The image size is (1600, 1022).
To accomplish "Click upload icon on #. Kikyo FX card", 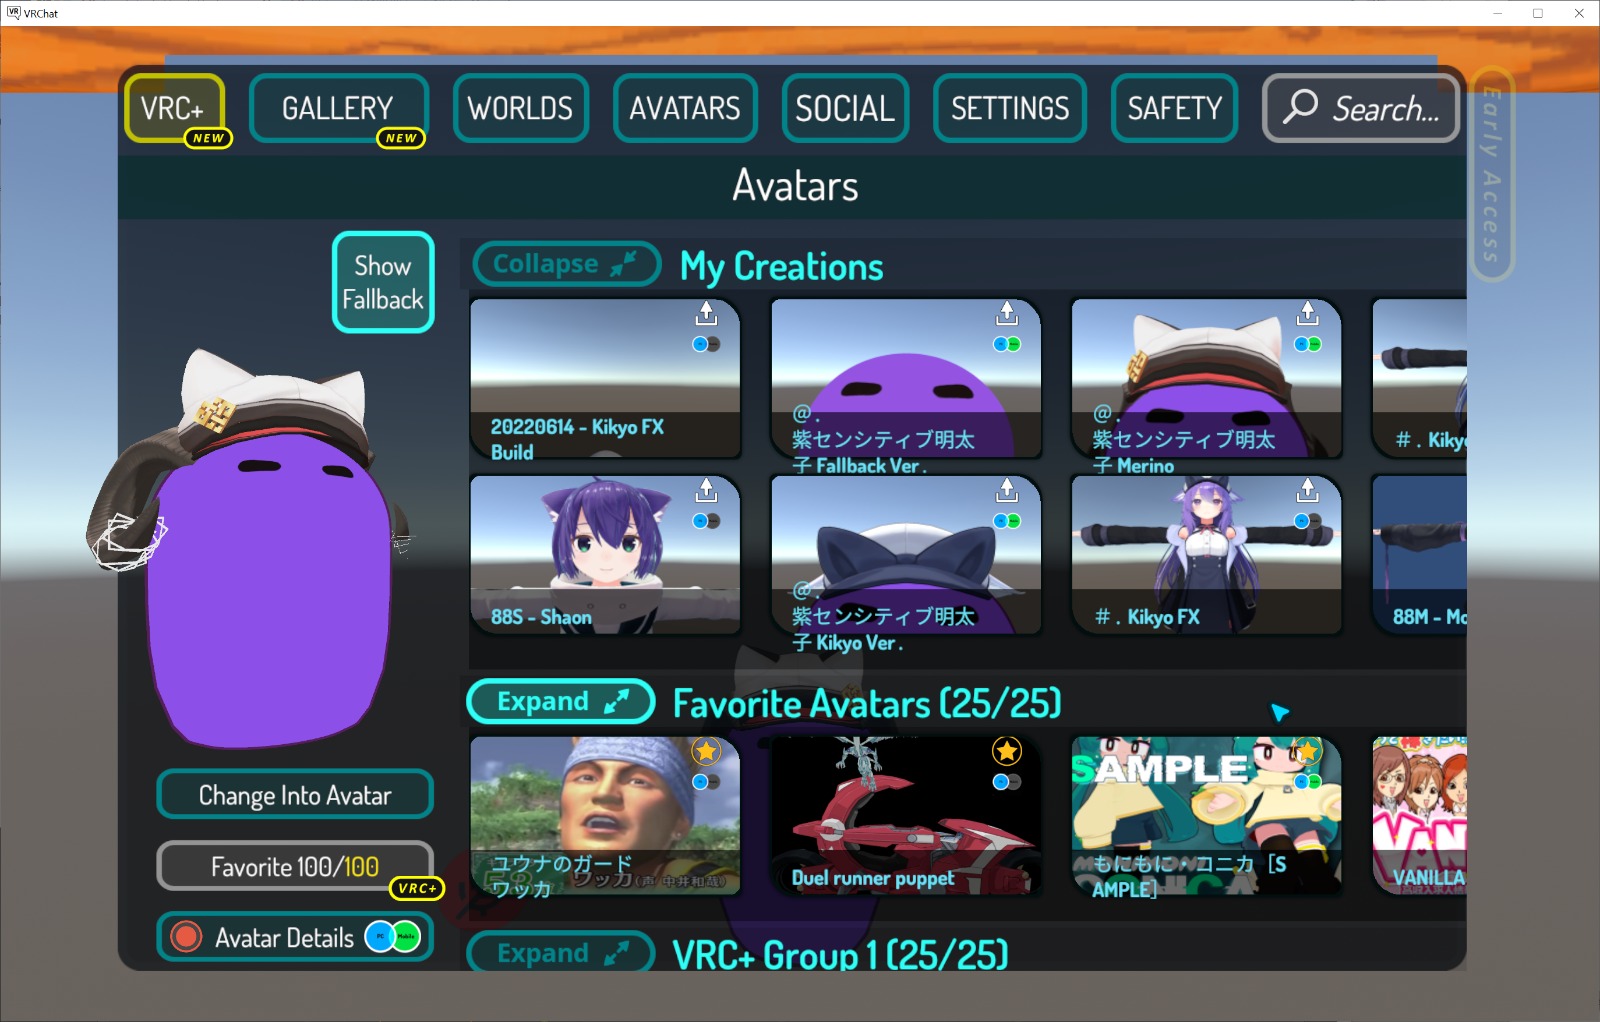I will coord(1307,491).
